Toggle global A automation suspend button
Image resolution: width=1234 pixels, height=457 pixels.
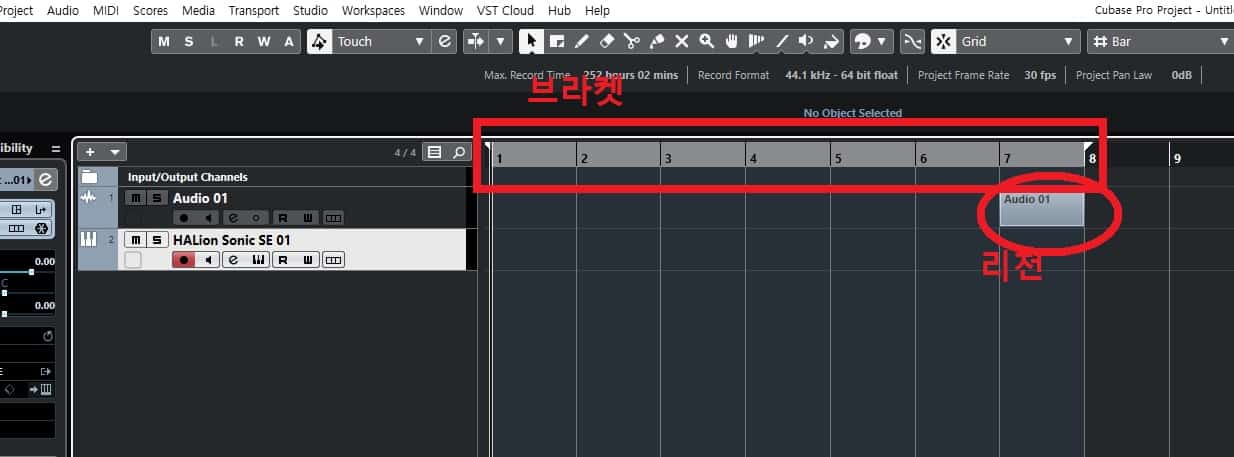[x=289, y=41]
